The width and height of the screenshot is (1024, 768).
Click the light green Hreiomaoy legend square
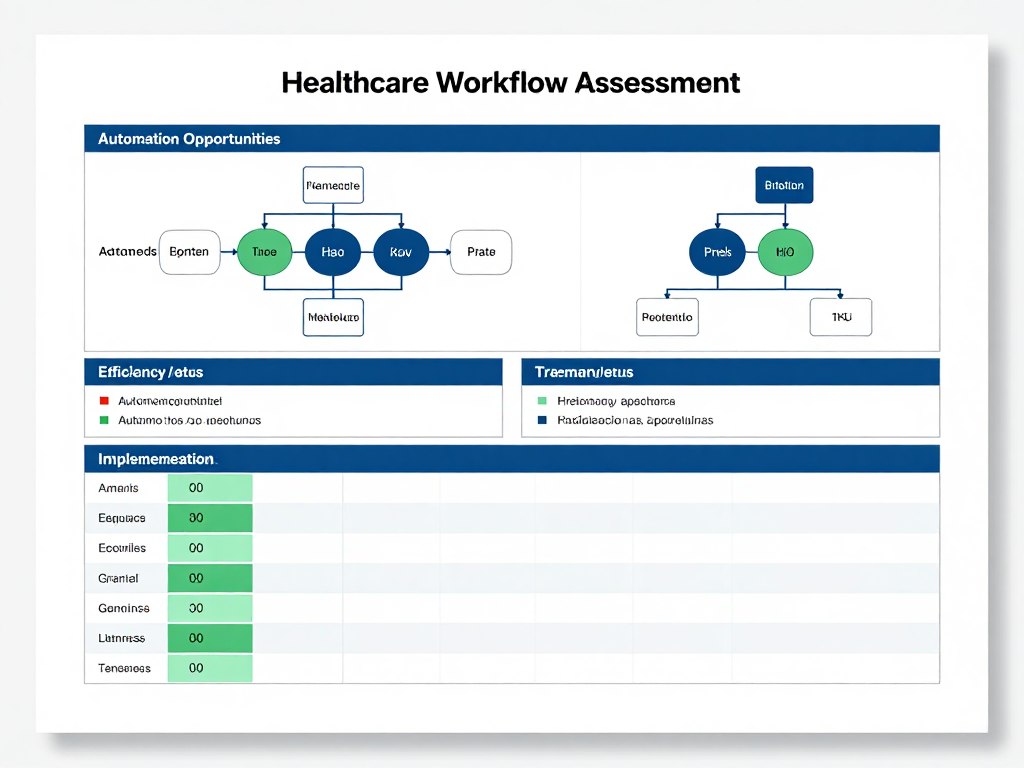(542, 401)
